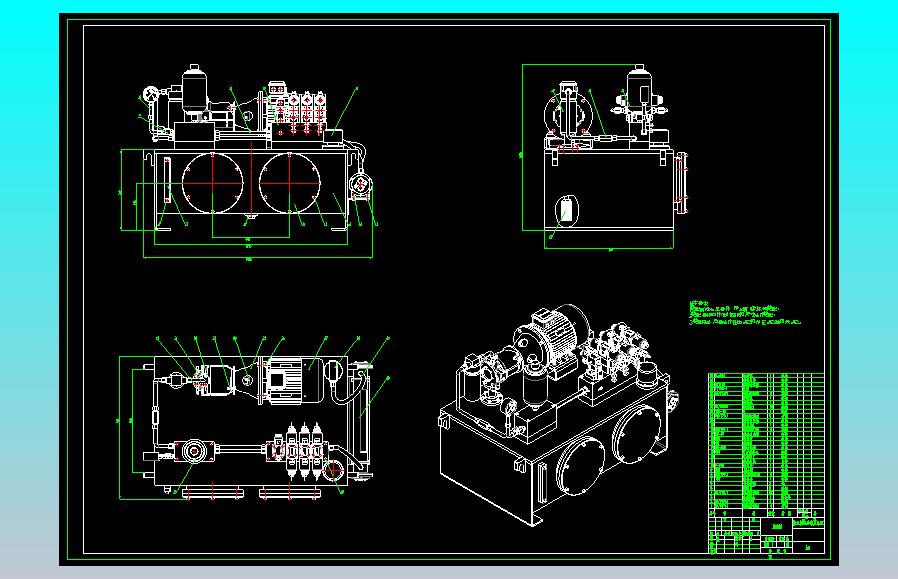Screen dimensions: 898x579
Task: Click the green technical notes text block
Action: coord(745,313)
